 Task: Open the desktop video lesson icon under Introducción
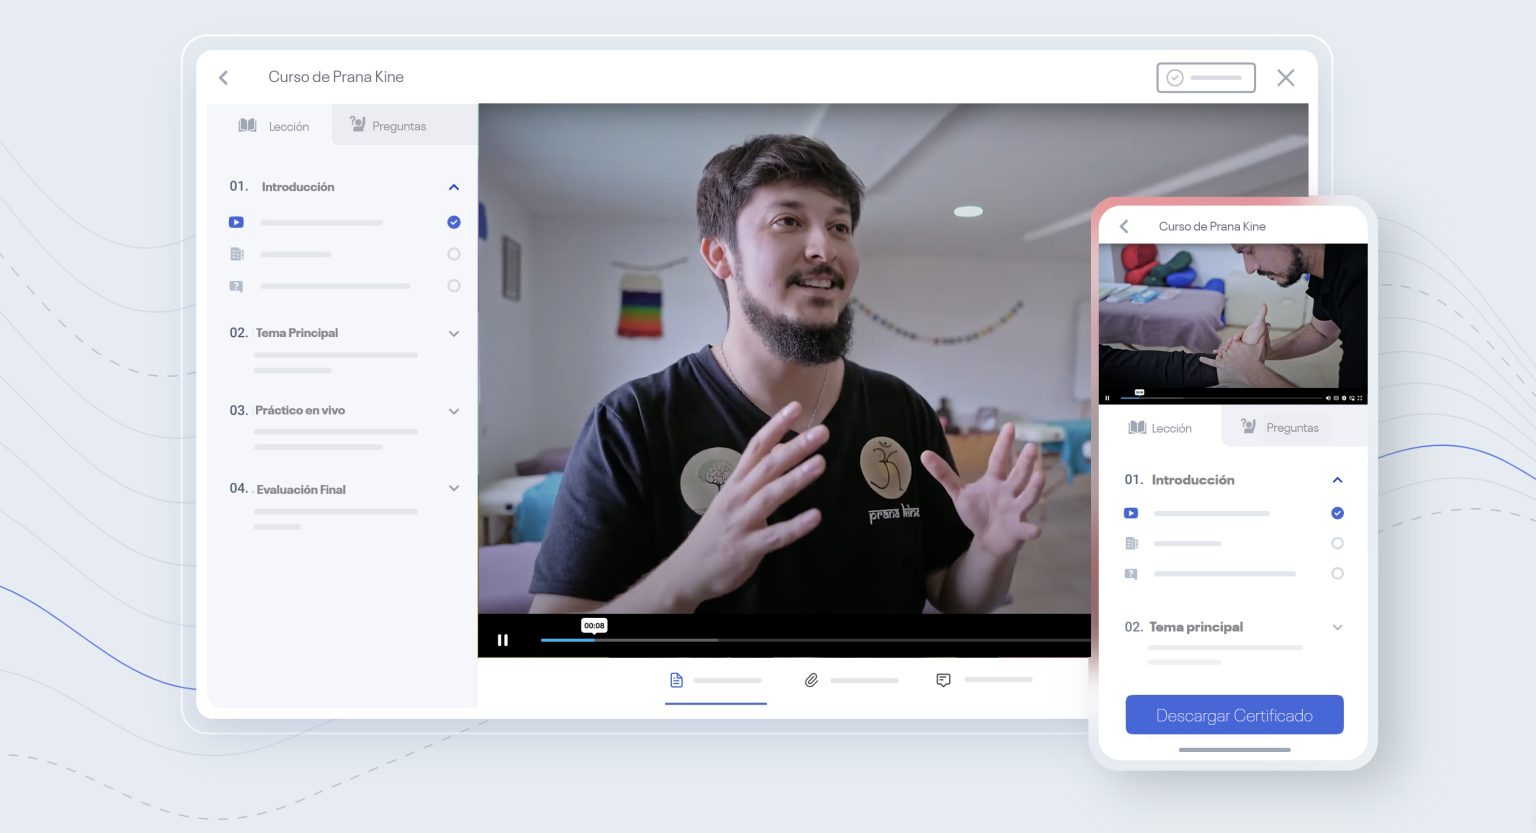(x=236, y=222)
